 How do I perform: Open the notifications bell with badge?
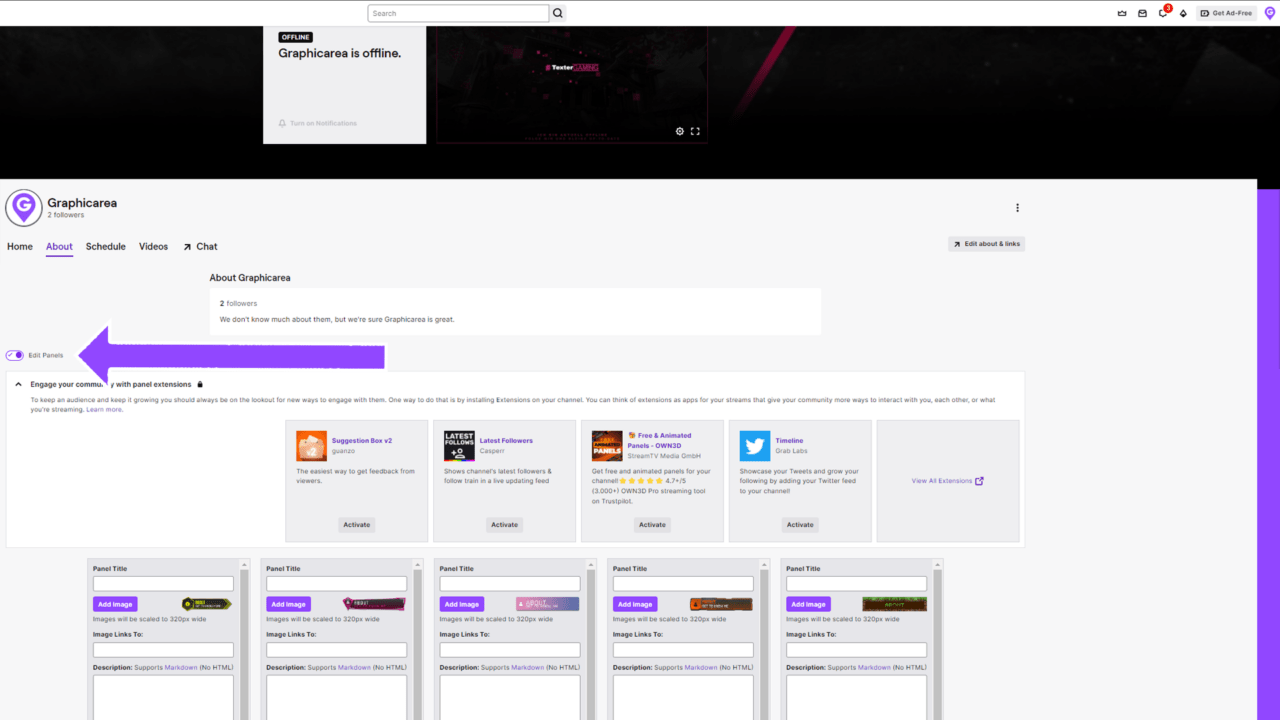click(x=1162, y=13)
